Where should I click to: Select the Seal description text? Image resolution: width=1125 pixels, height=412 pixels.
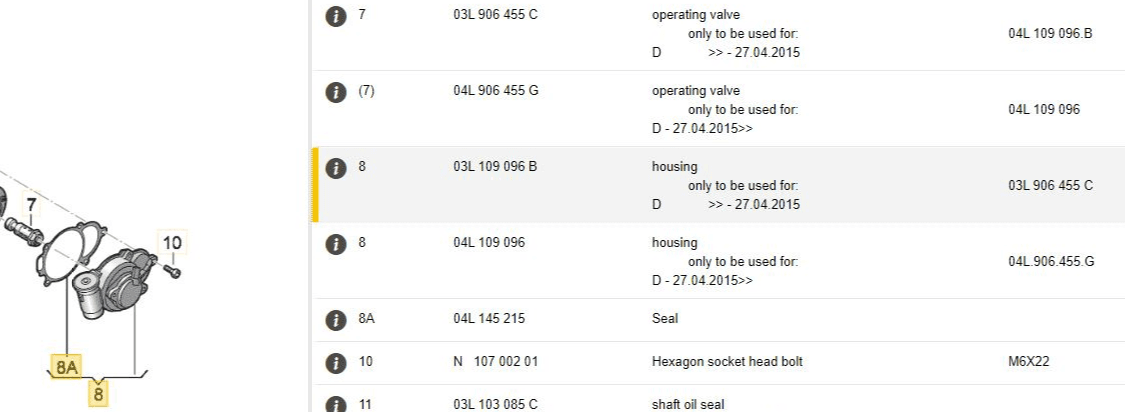click(x=665, y=319)
